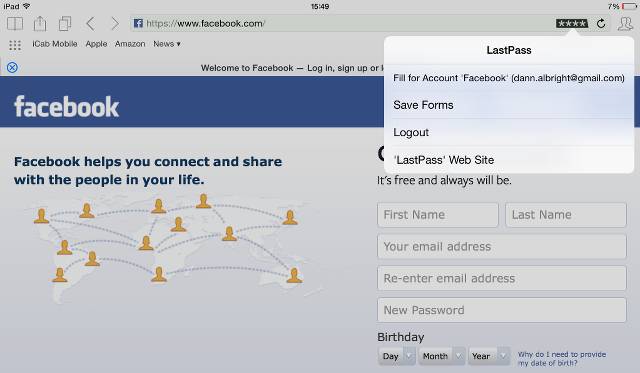Select Fill for Account 'Facebook'

509,78
